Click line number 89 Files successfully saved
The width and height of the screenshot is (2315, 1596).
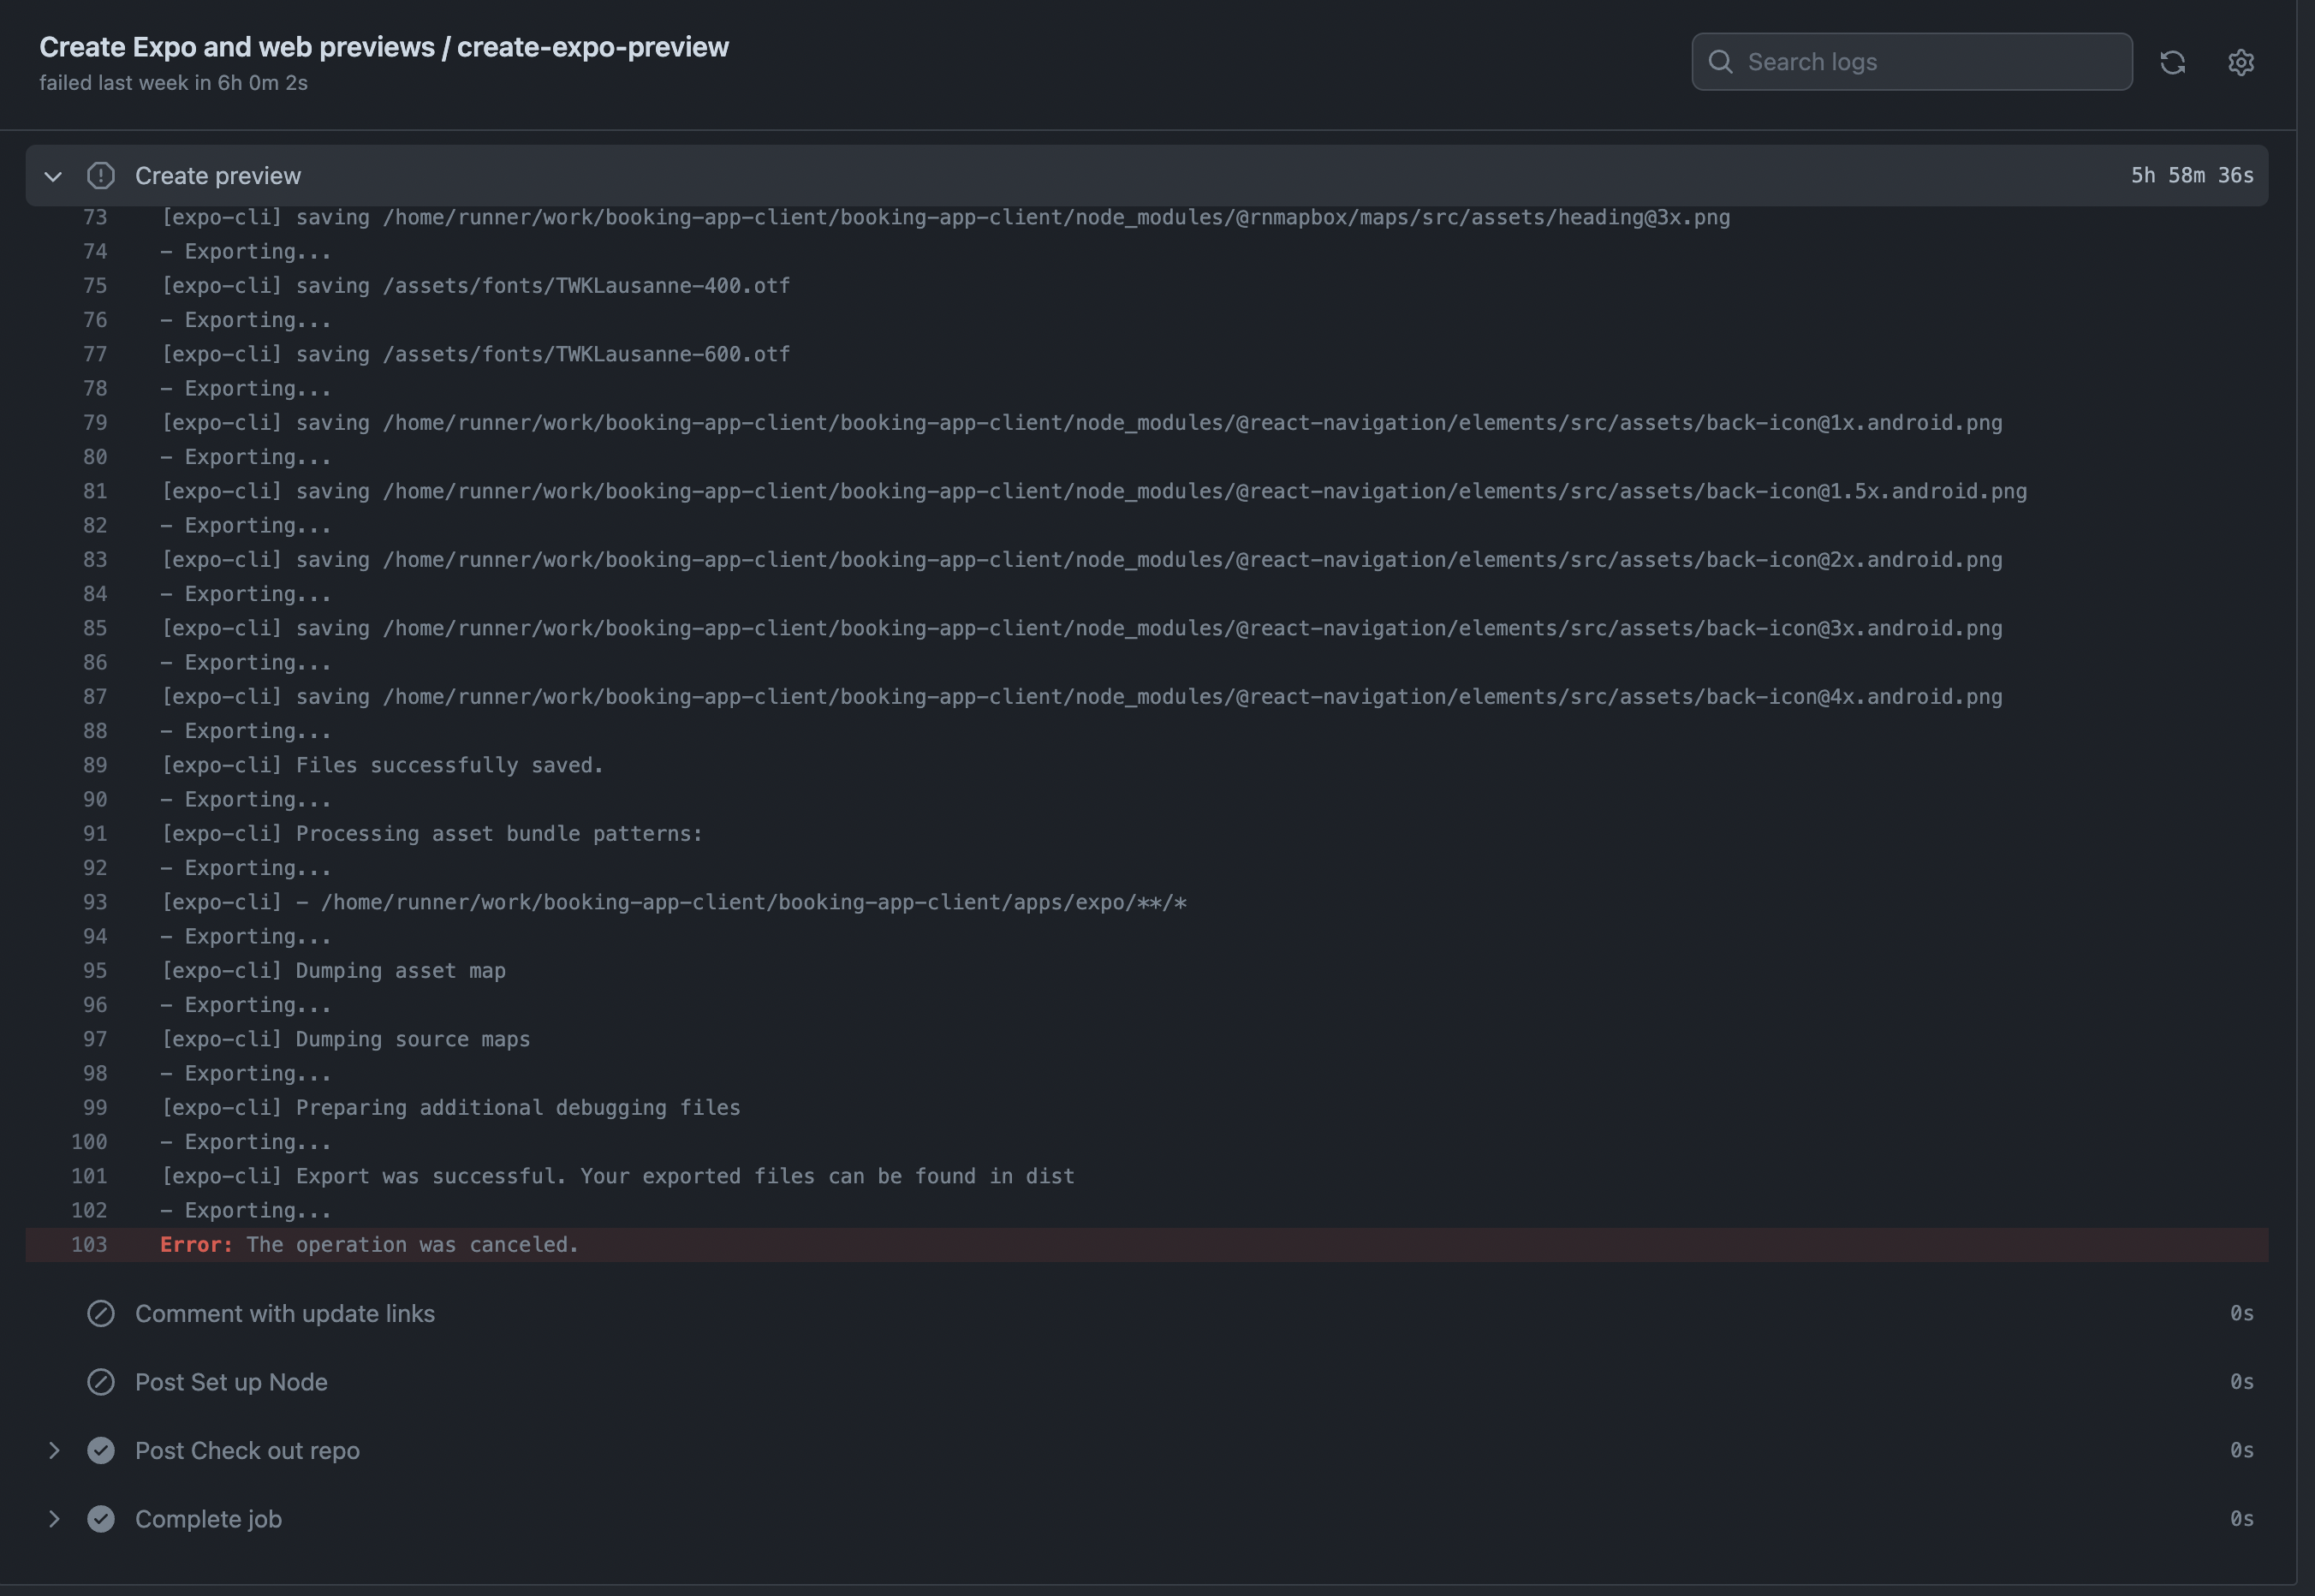pyautogui.click(x=95, y=765)
